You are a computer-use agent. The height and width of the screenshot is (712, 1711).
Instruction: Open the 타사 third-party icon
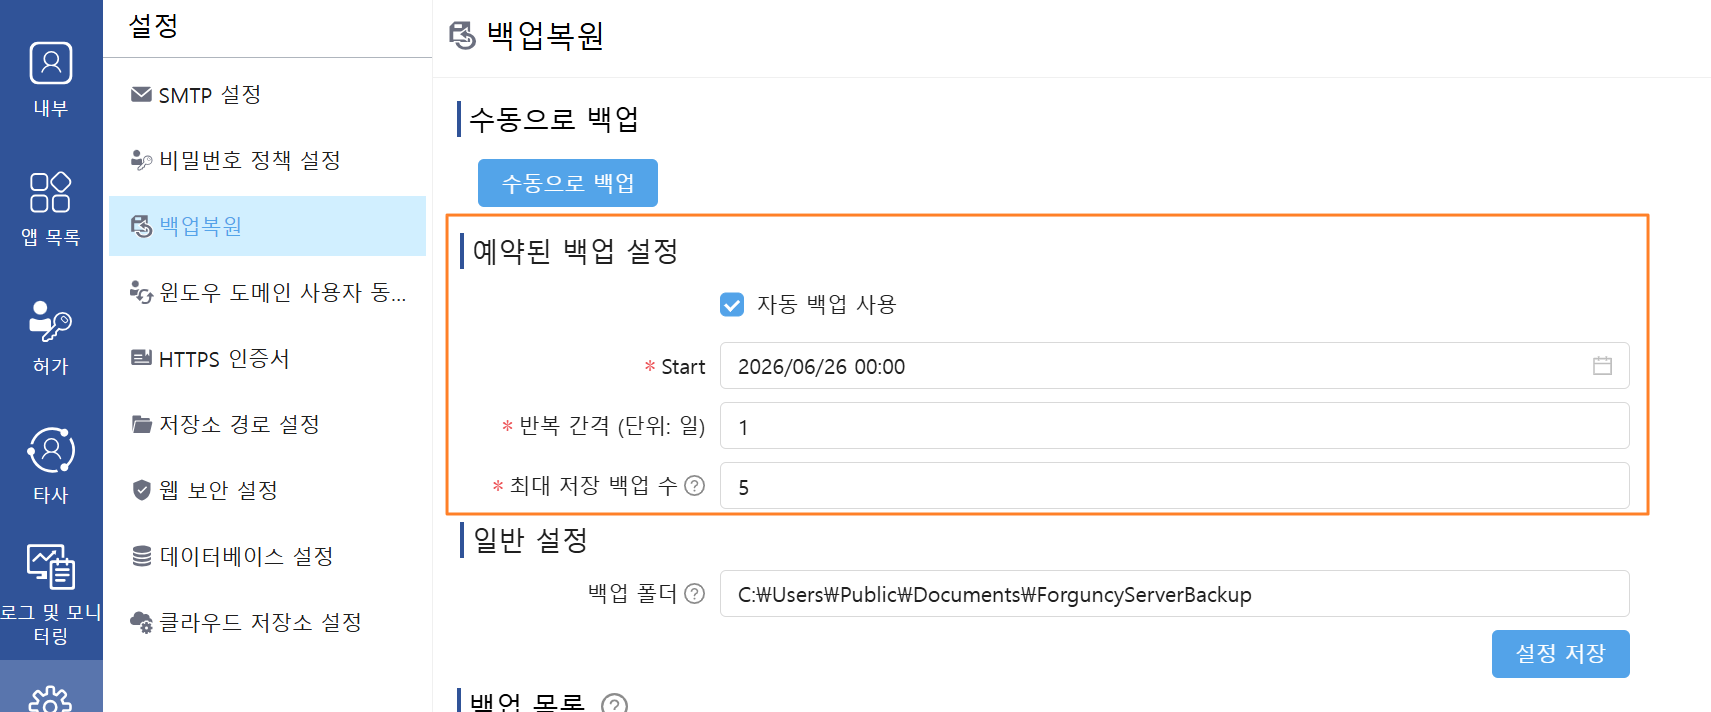coord(50,450)
